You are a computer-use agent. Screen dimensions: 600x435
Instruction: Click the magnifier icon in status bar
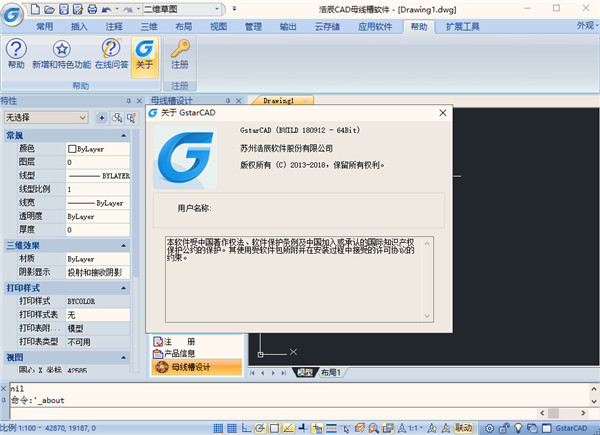pyautogui.click(x=373, y=428)
